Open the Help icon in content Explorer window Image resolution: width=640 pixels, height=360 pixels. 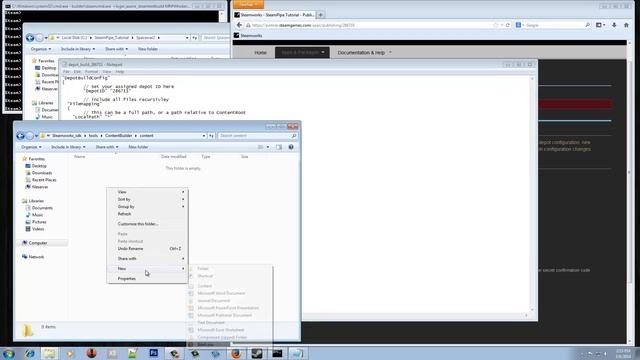pyautogui.click(x=291, y=147)
